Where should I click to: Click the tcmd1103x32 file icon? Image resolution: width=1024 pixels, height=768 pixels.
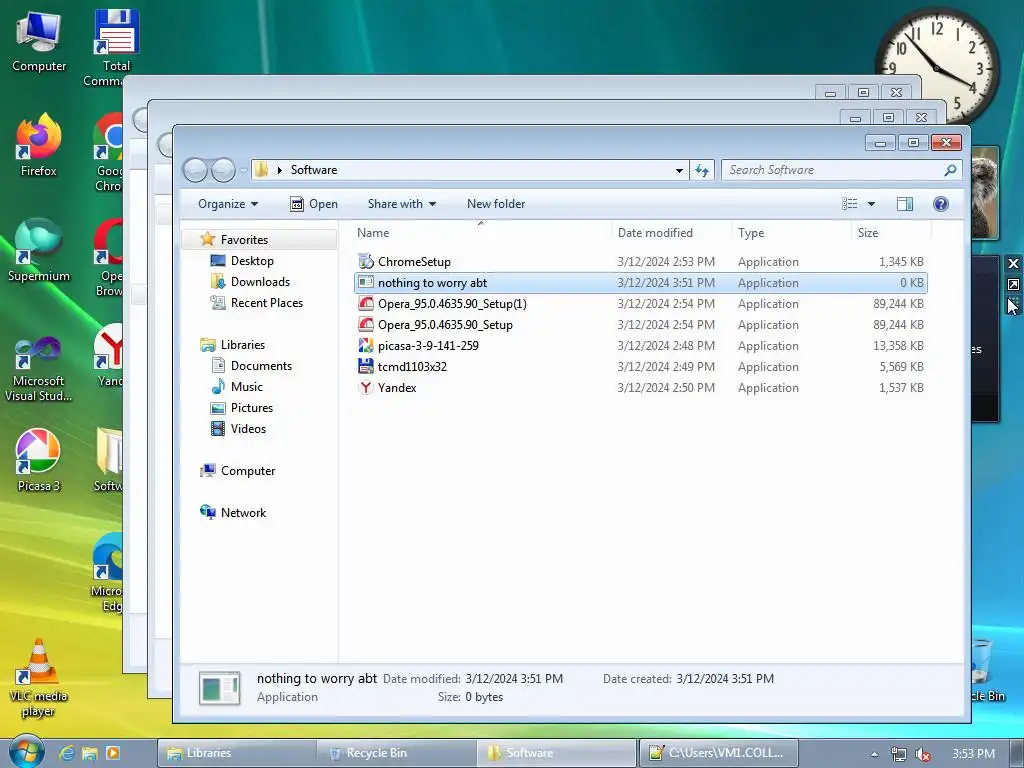coord(366,366)
